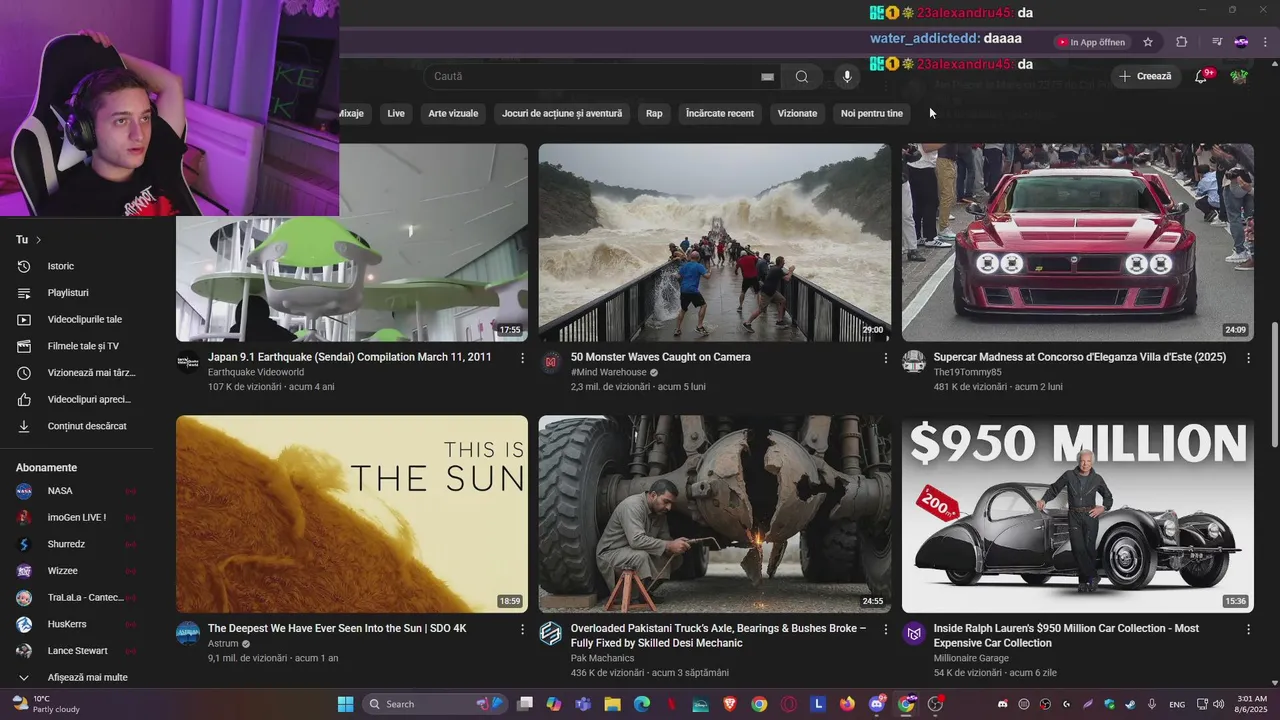Click the In App öffnen button
The width and height of the screenshot is (1280, 720).
coord(1091,42)
